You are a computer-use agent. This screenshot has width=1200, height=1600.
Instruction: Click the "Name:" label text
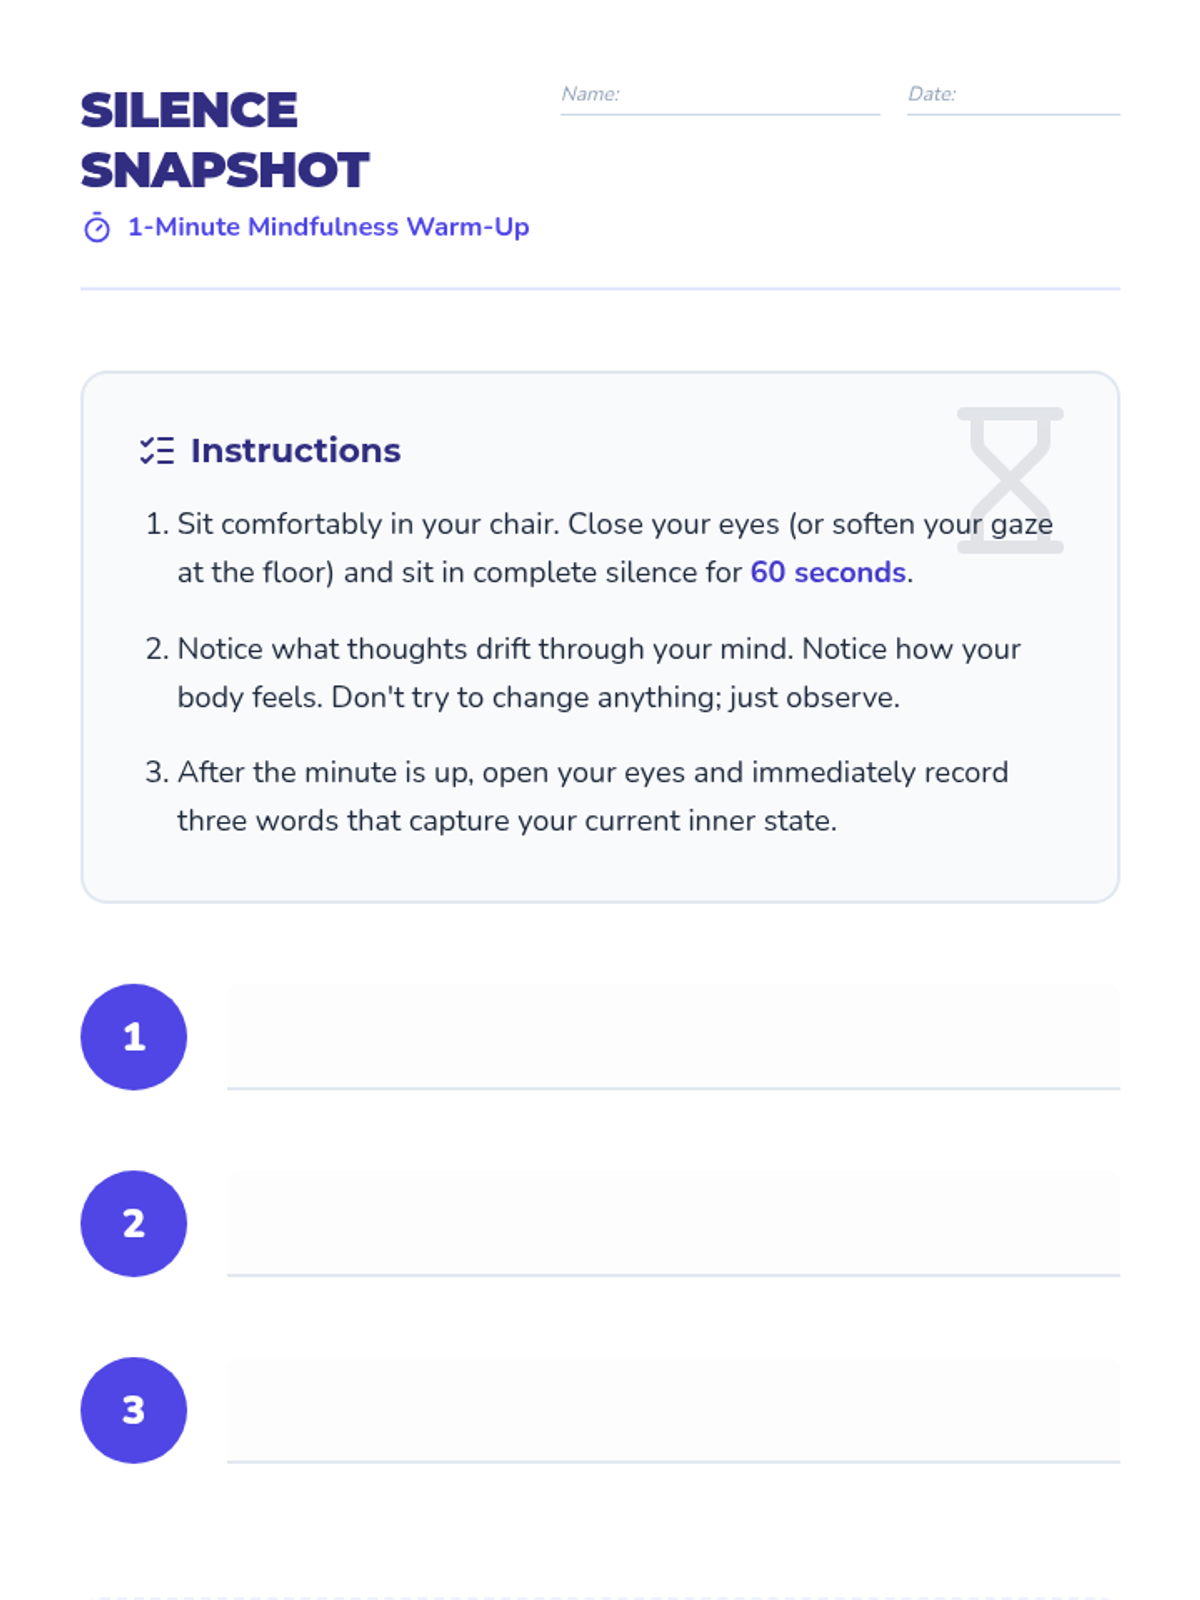(x=590, y=94)
